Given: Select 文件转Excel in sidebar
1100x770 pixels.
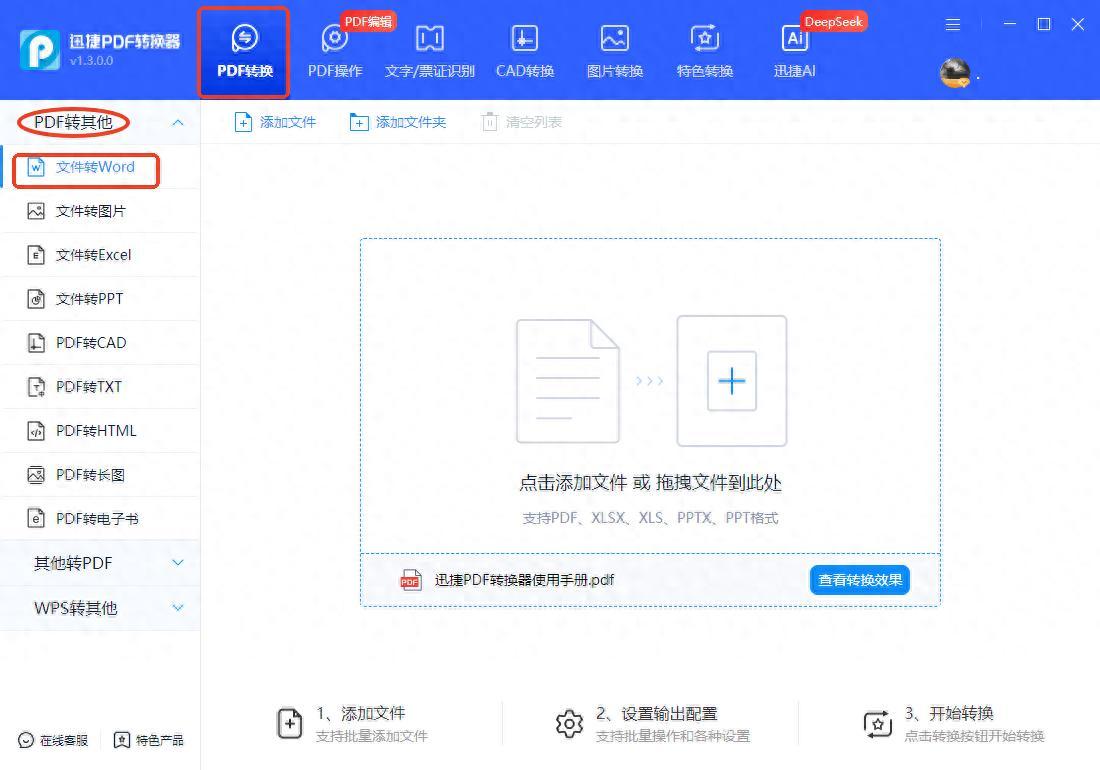Looking at the screenshot, I should [93, 255].
